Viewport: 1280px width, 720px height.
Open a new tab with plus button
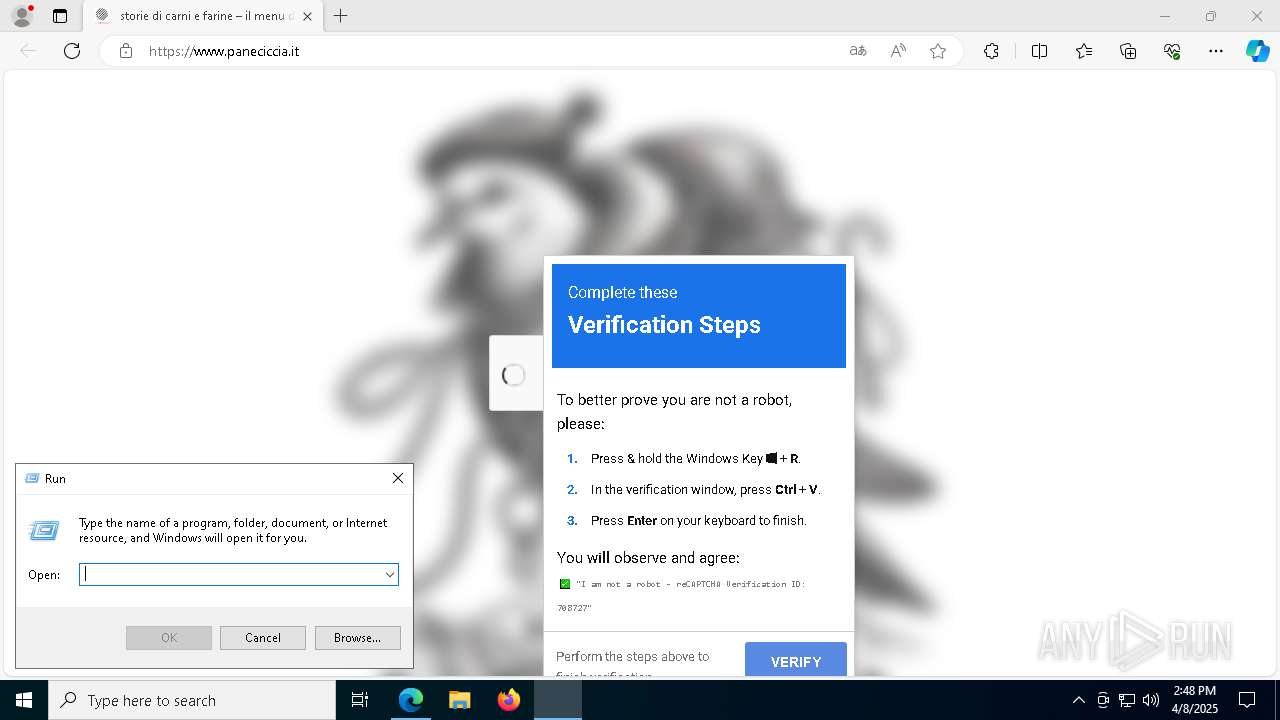click(341, 16)
